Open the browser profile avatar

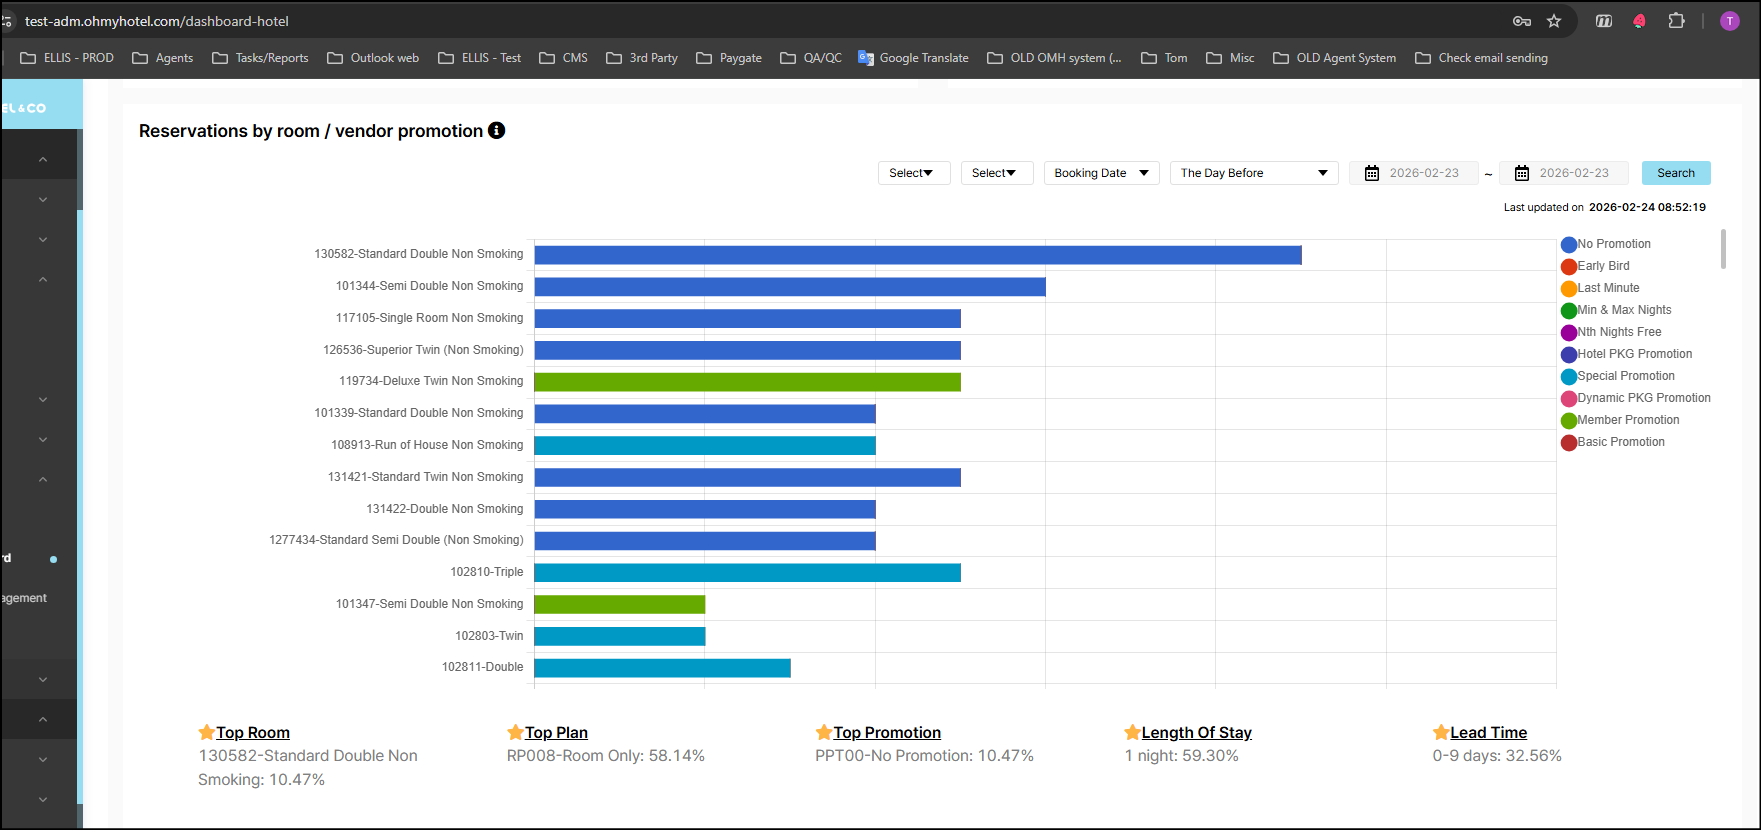[x=1729, y=21]
